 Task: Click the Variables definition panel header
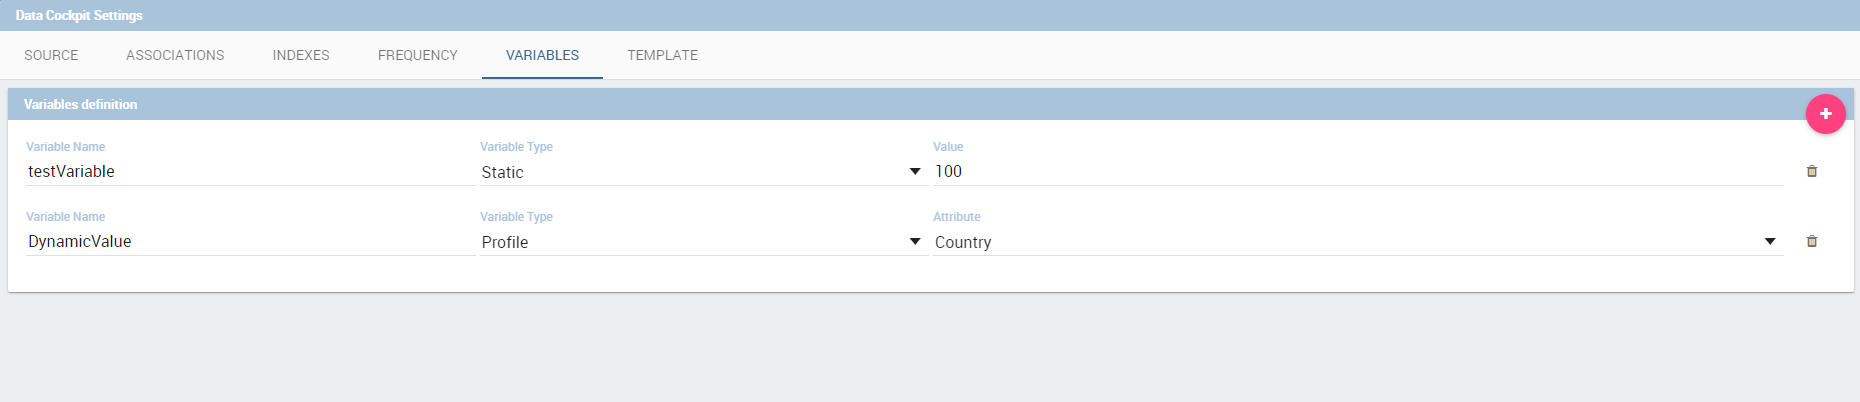(x=930, y=104)
